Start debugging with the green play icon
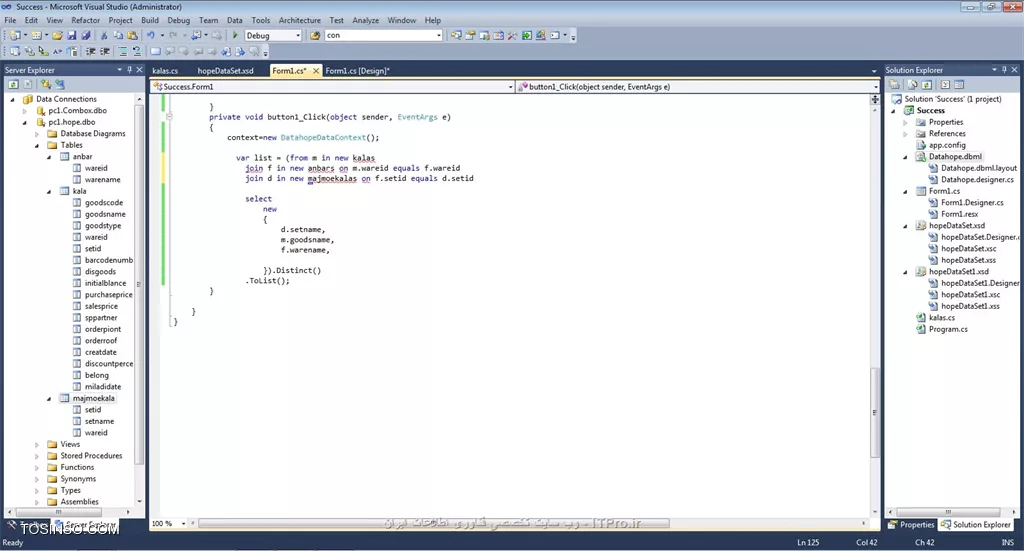The height and width of the screenshot is (551, 1024). pyautogui.click(x=235, y=35)
